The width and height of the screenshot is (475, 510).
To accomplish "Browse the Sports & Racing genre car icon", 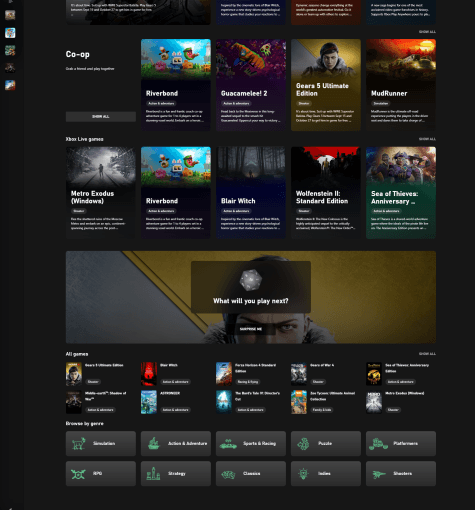I will coord(251,443).
